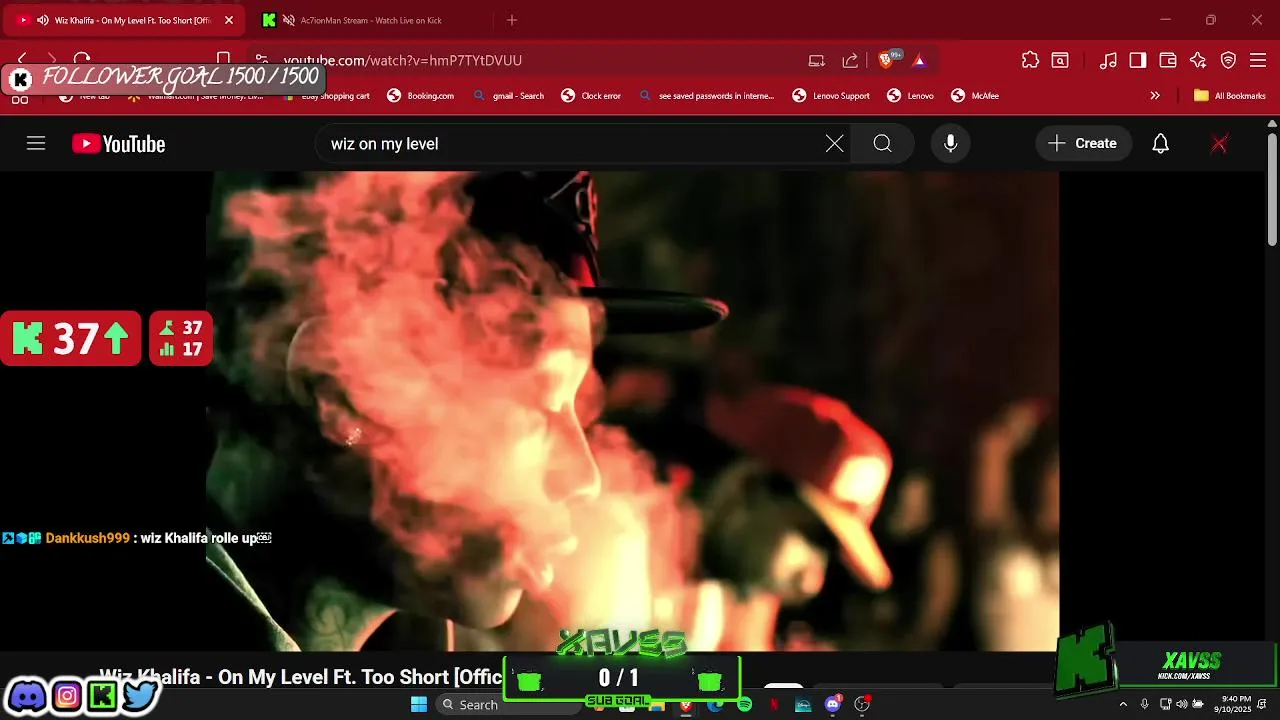
Task: Run the YouTube search via magnifier button
Action: click(882, 144)
